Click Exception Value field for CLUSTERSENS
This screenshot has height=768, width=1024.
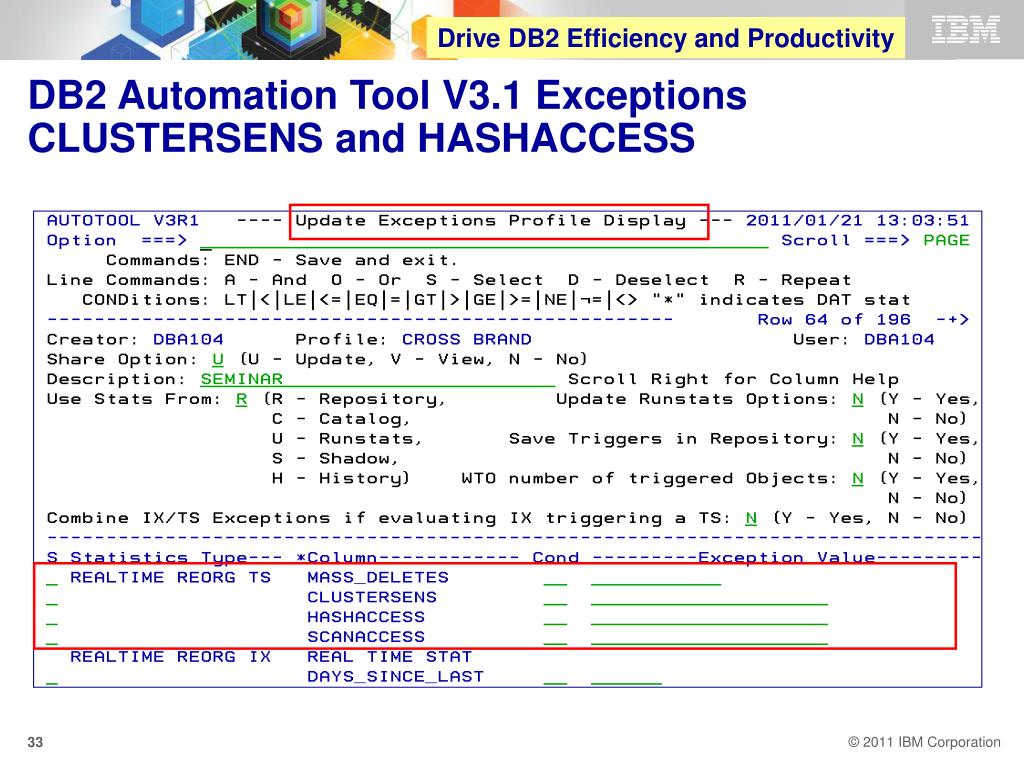(x=709, y=598)
